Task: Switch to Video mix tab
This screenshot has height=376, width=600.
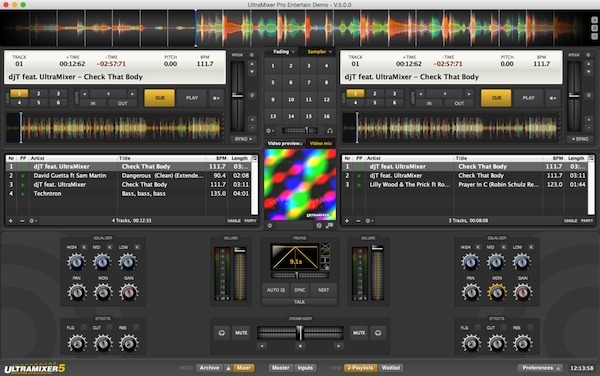Action: pos(321,143)
